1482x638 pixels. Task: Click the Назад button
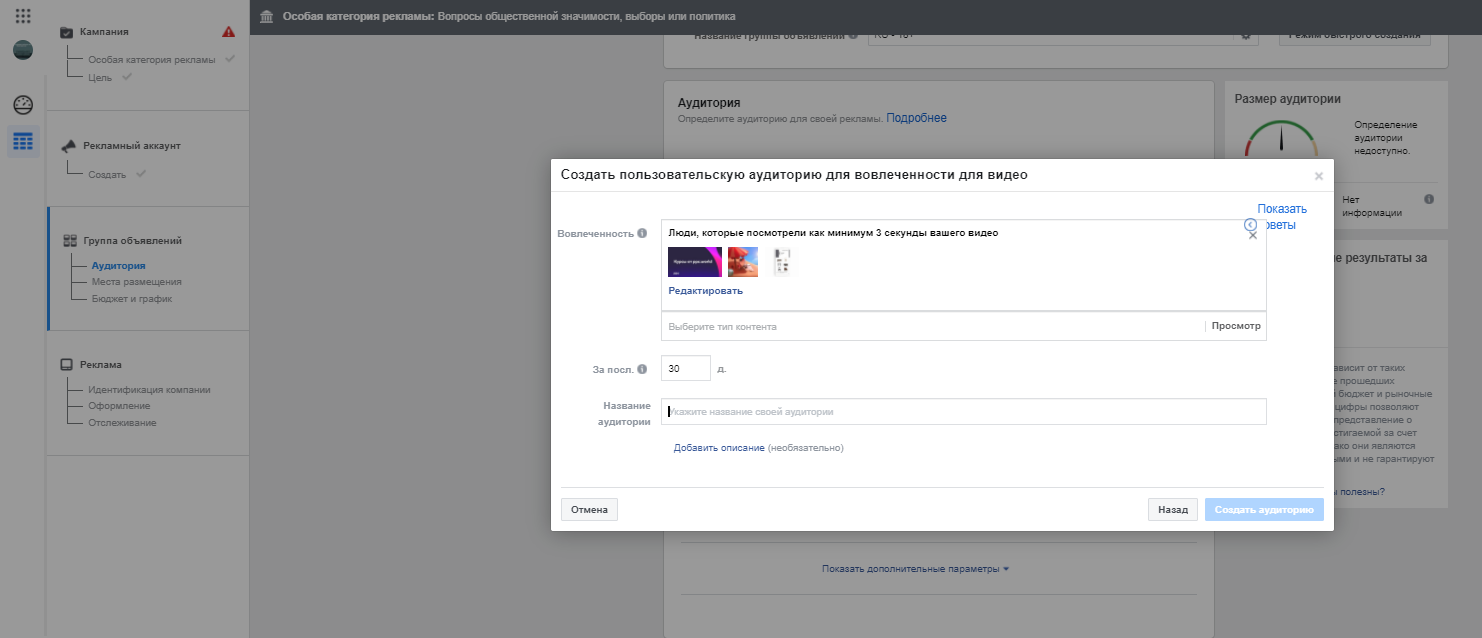(x=1172, y=510)
